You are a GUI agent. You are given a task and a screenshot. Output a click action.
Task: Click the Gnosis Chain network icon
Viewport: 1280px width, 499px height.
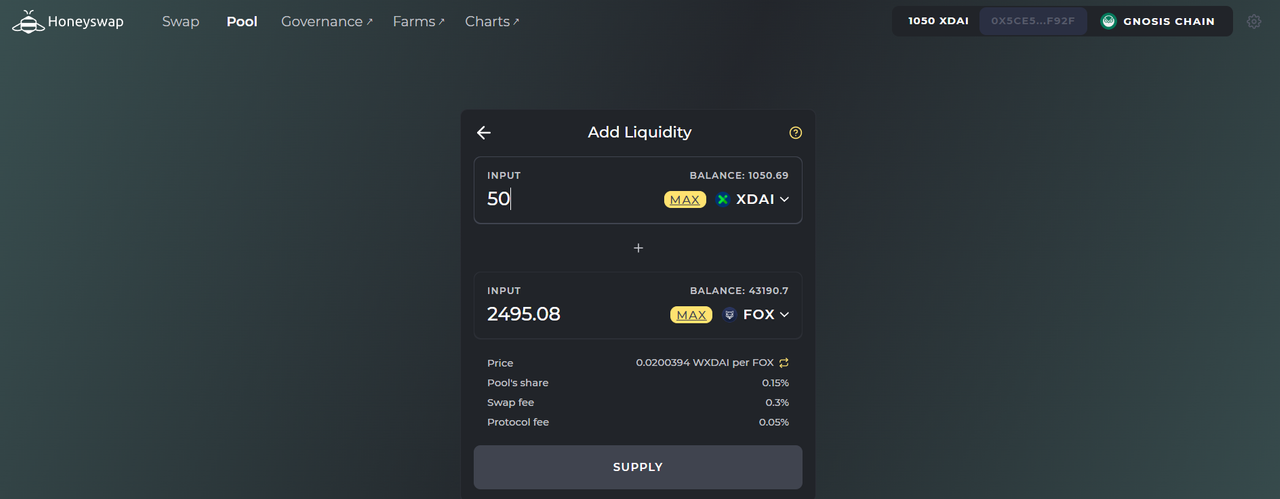coord(1108,21)
